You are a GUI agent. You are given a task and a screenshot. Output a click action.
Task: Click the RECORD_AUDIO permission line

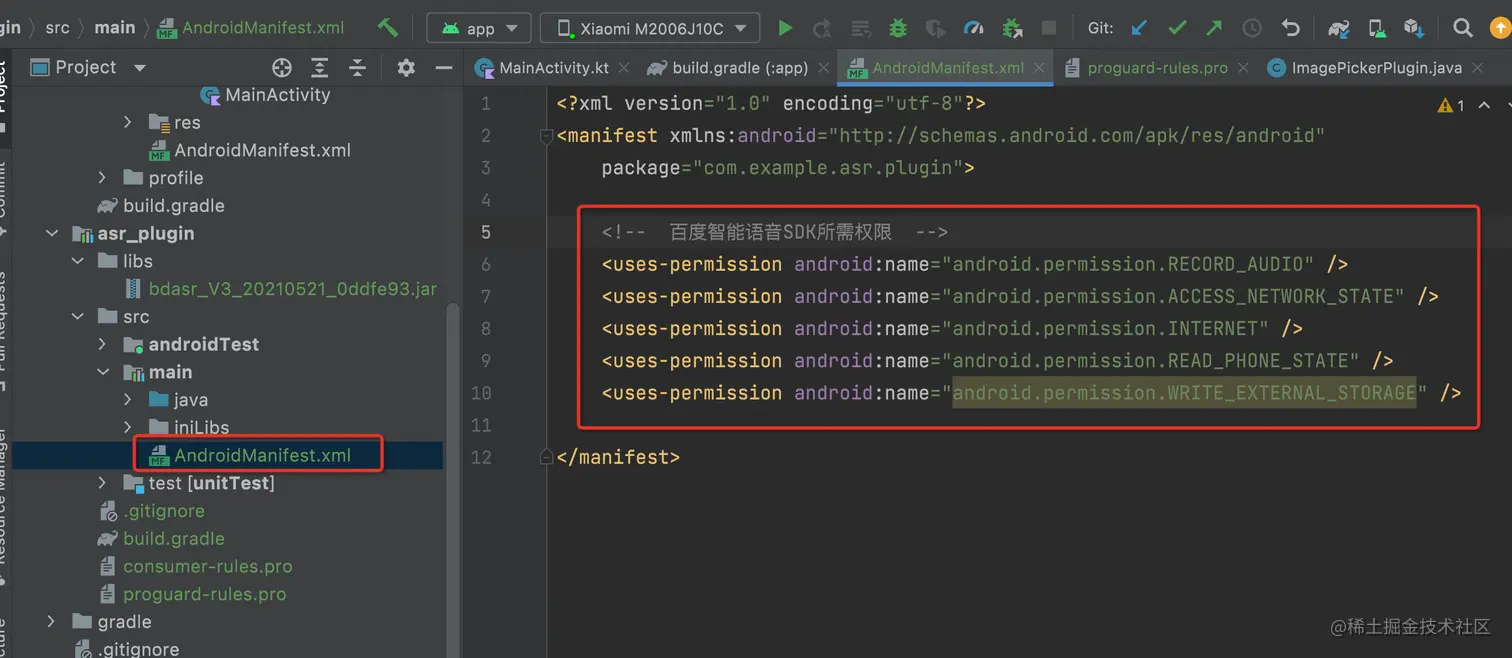tap(975, 264)
